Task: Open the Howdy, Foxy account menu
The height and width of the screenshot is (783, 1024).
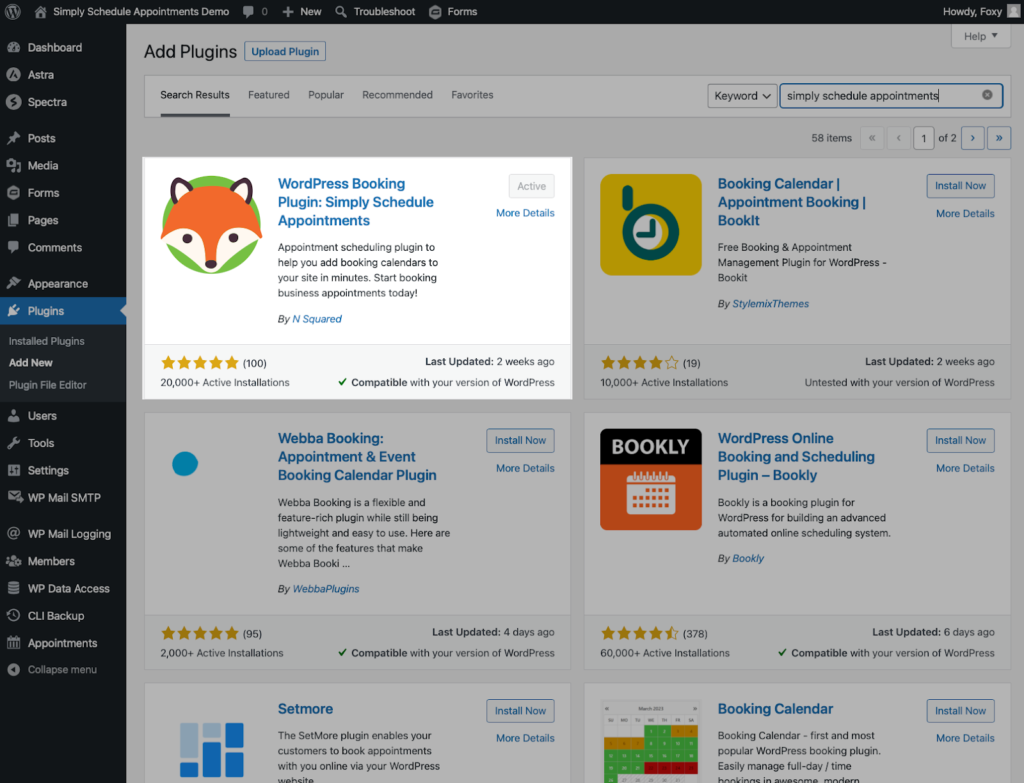Action: 981,11
